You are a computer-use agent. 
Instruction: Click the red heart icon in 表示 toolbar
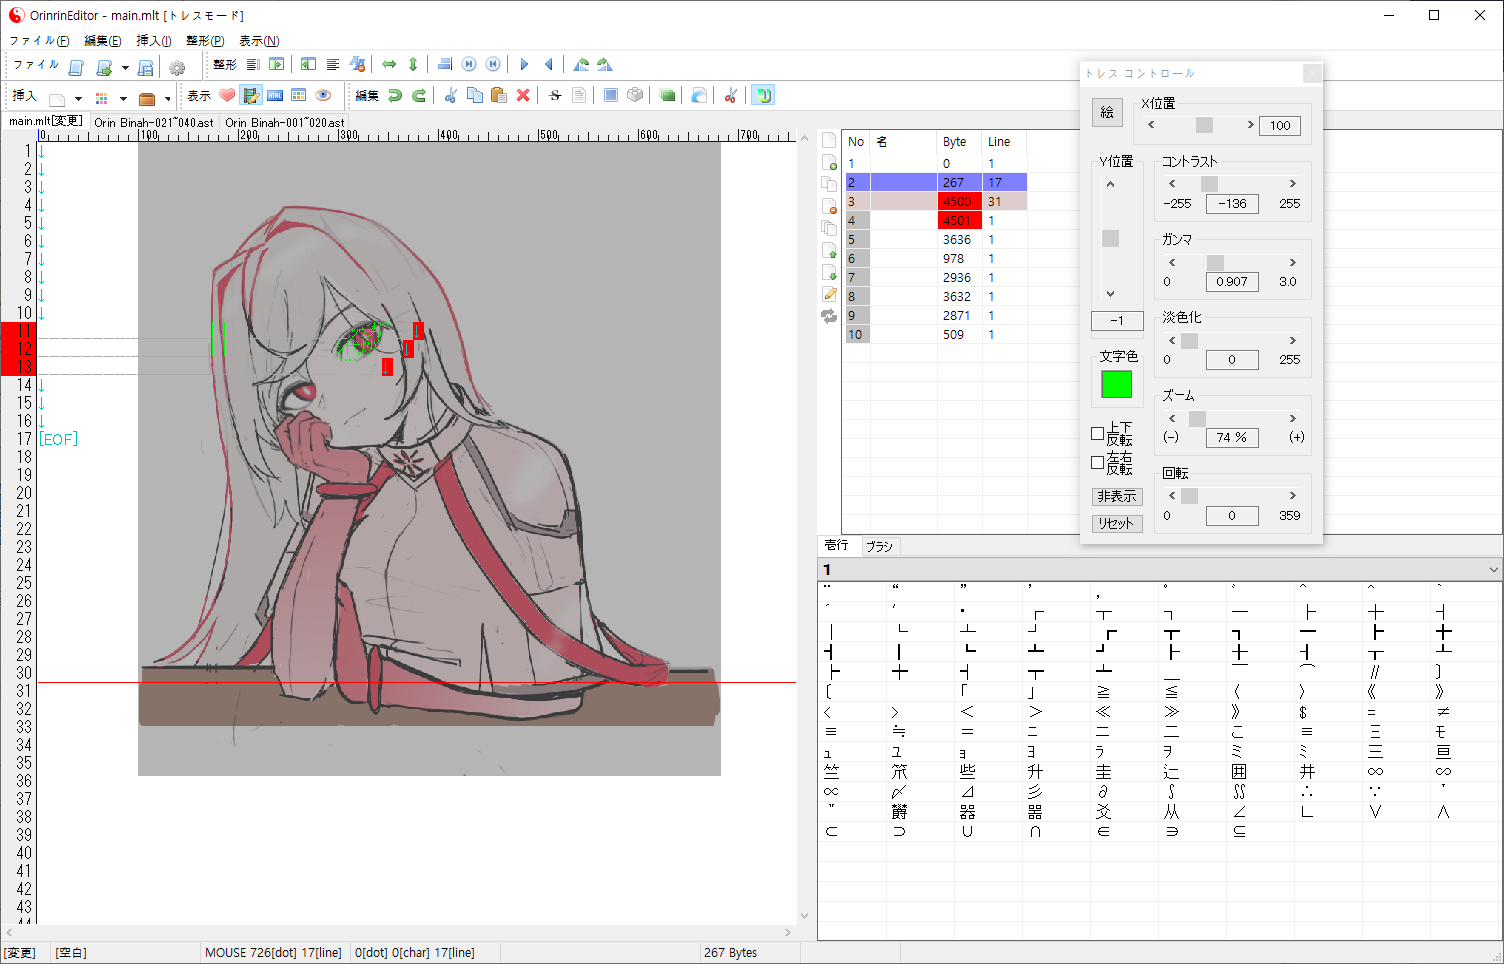pos(227,96)
